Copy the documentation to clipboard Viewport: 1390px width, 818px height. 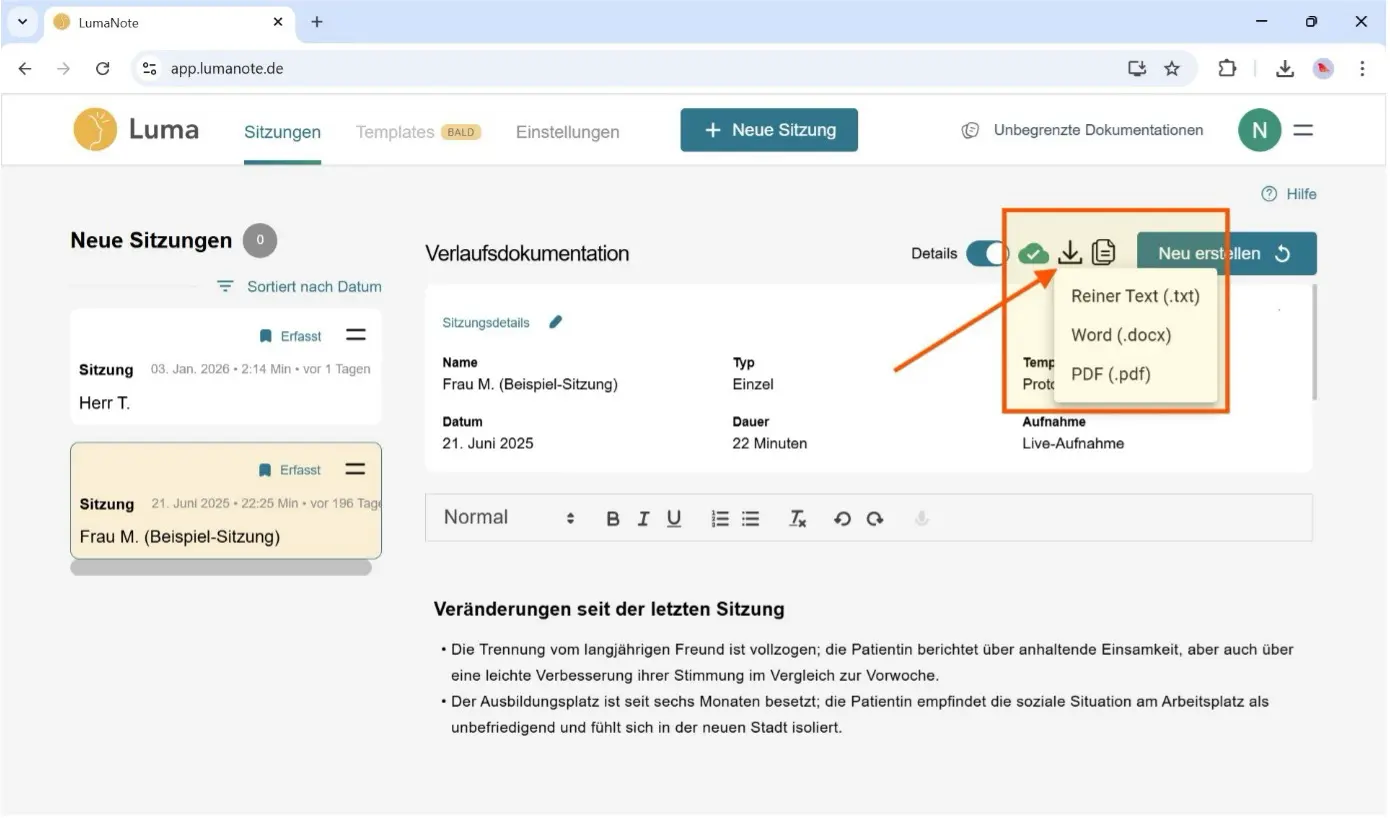1103,252
